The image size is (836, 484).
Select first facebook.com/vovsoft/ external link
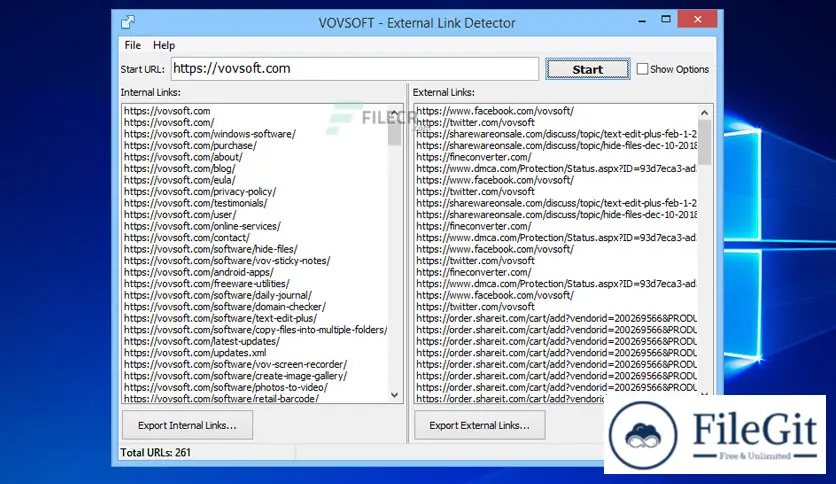(495, 111)
